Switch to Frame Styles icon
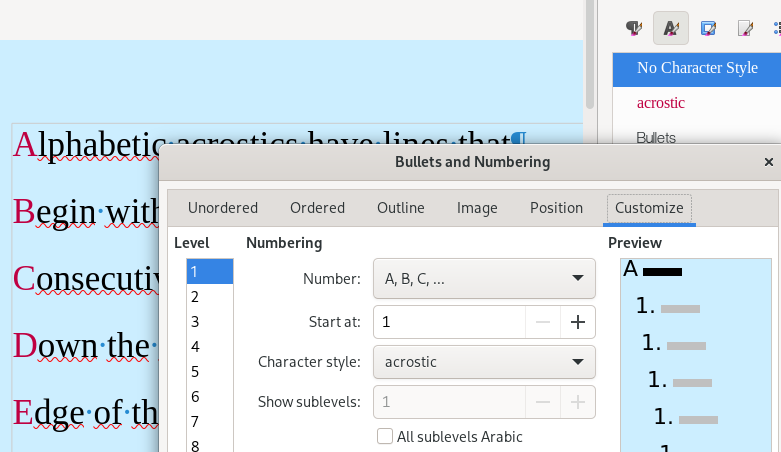 point(708,28)
